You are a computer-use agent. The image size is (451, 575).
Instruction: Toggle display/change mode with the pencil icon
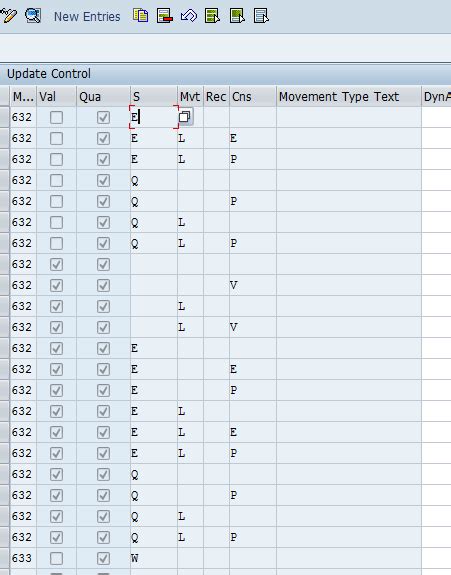(x=8, y=16)
